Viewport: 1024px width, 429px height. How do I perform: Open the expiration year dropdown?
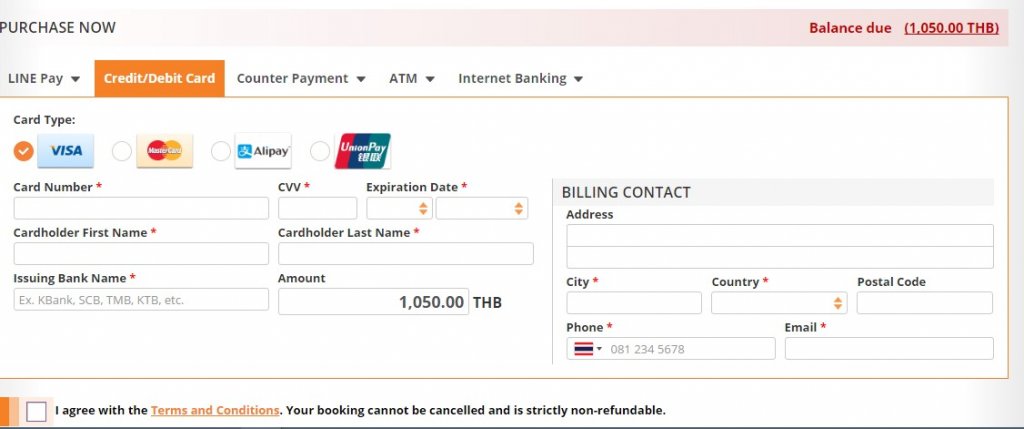pyautogui.click(x=482, y=208)
